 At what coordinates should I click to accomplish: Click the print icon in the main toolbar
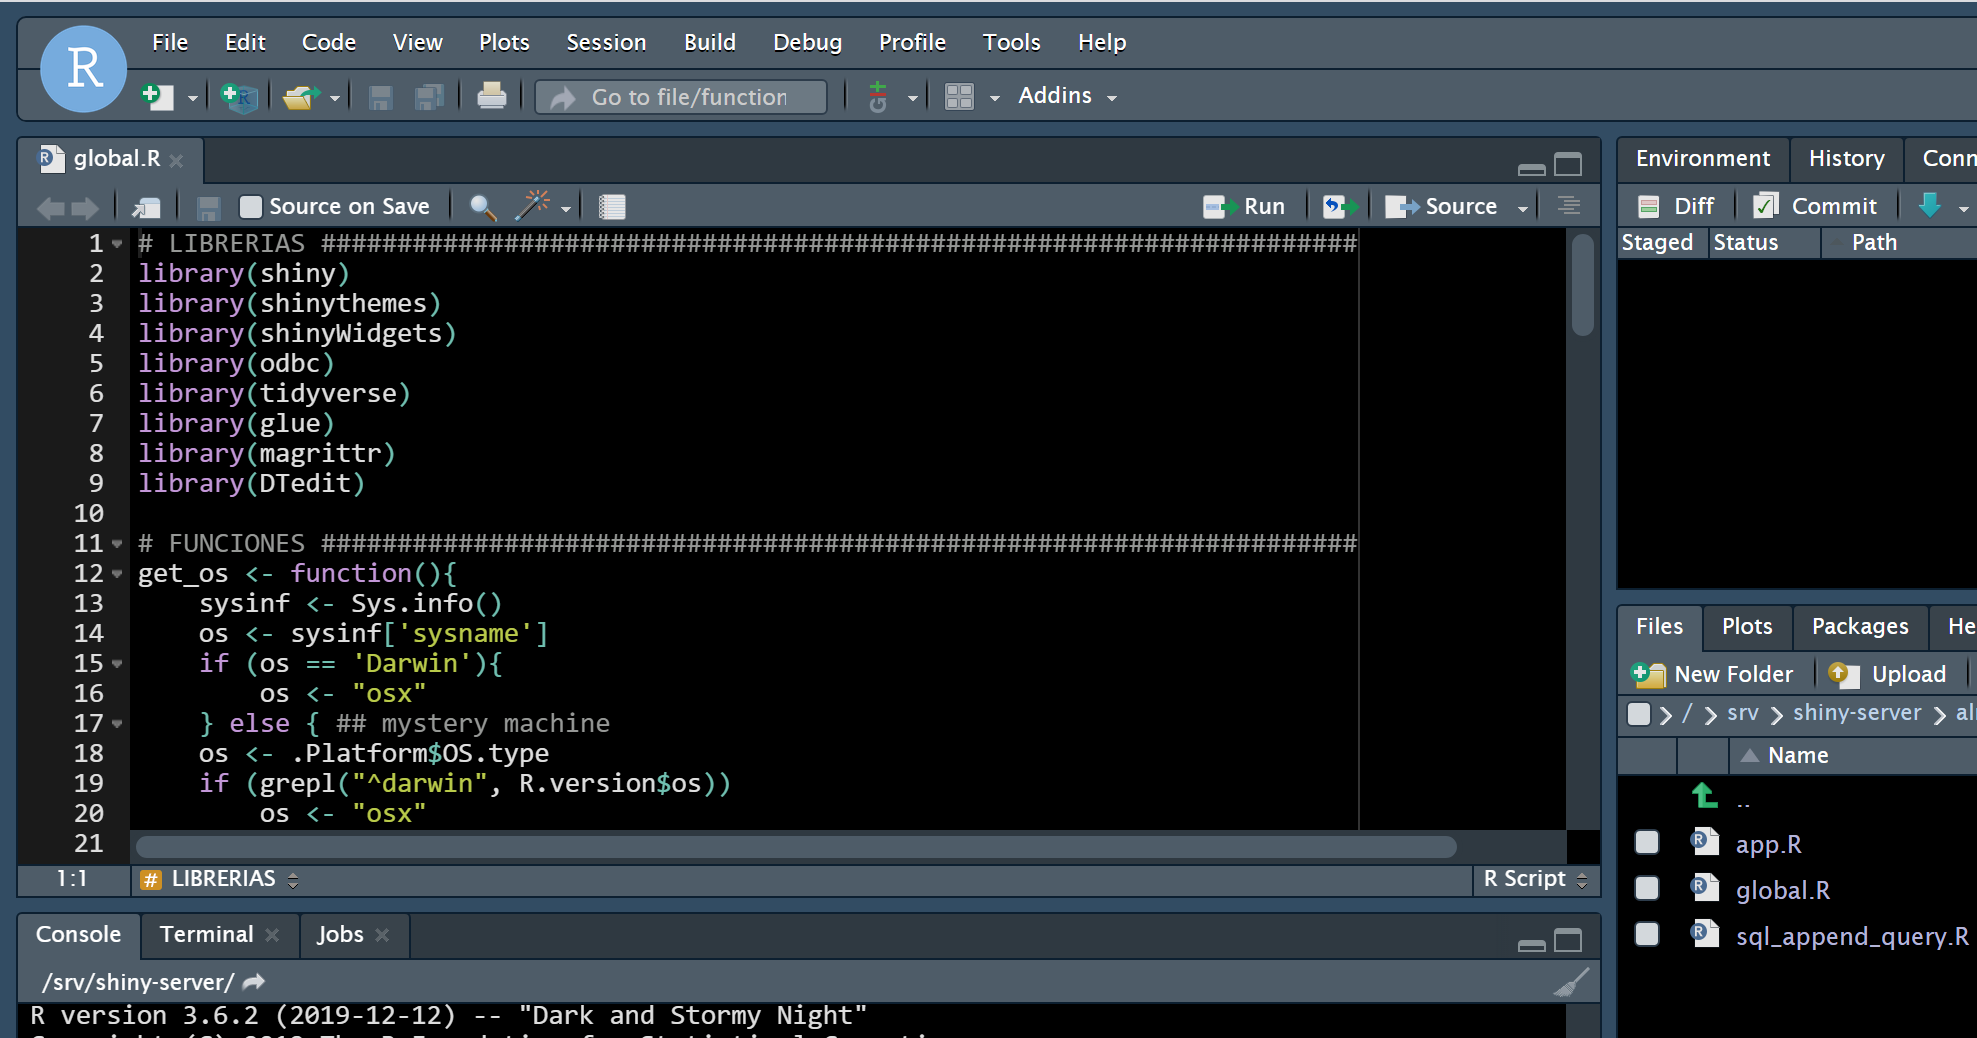pyautogui.click(x=491, y=96)
